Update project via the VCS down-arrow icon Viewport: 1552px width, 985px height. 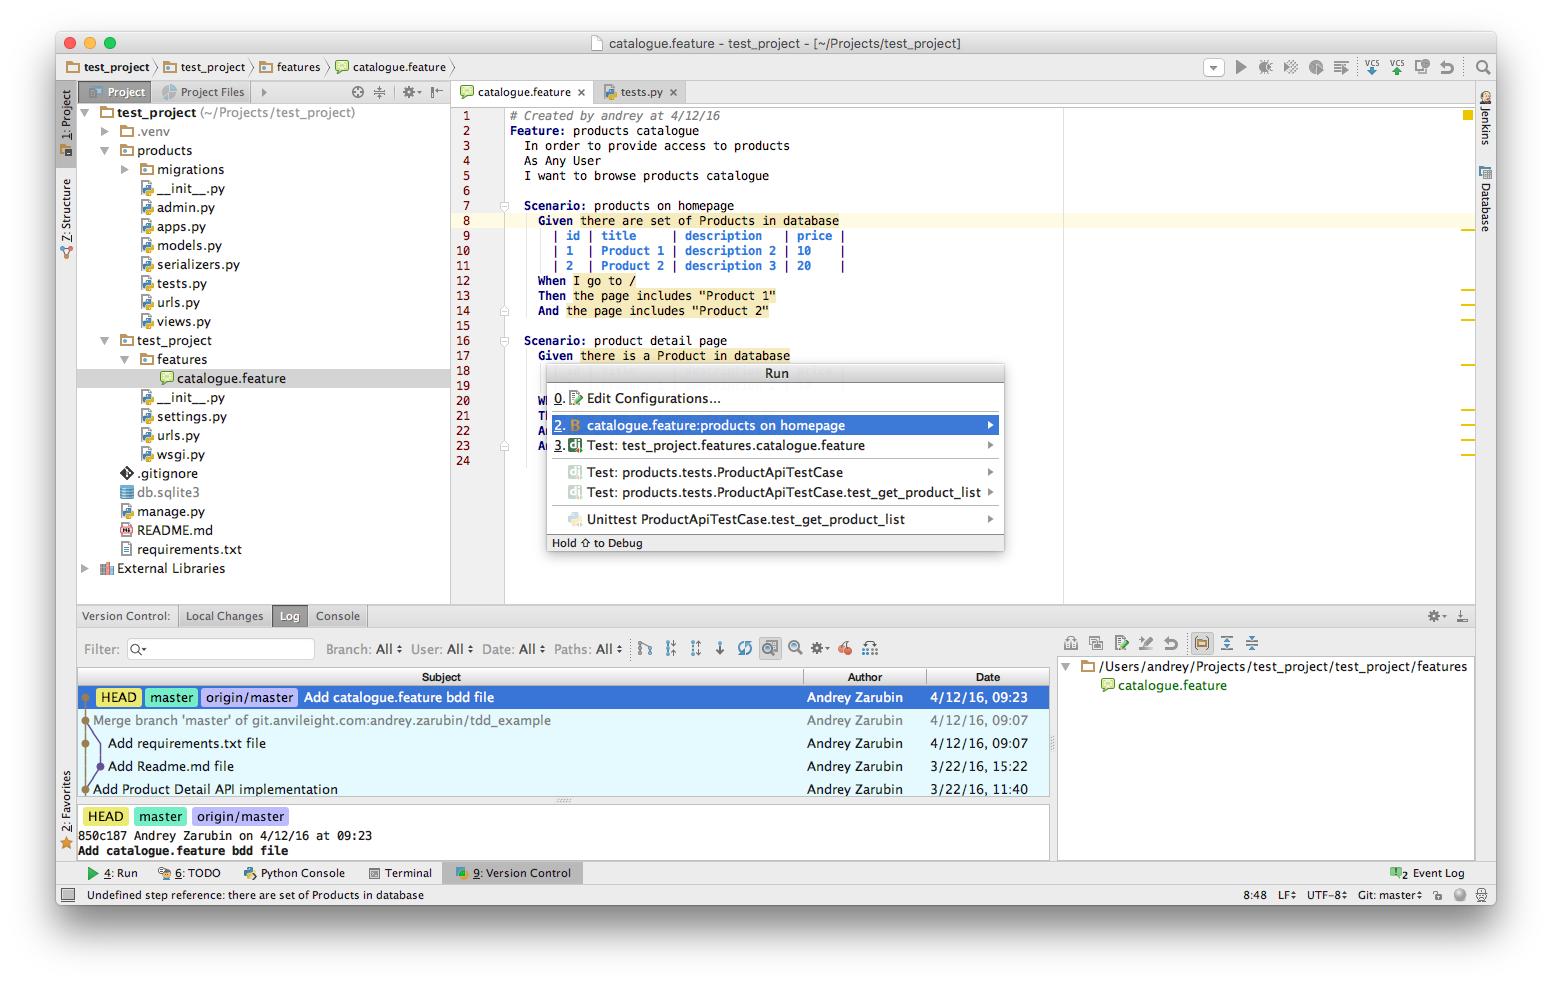click(1371, 67)
